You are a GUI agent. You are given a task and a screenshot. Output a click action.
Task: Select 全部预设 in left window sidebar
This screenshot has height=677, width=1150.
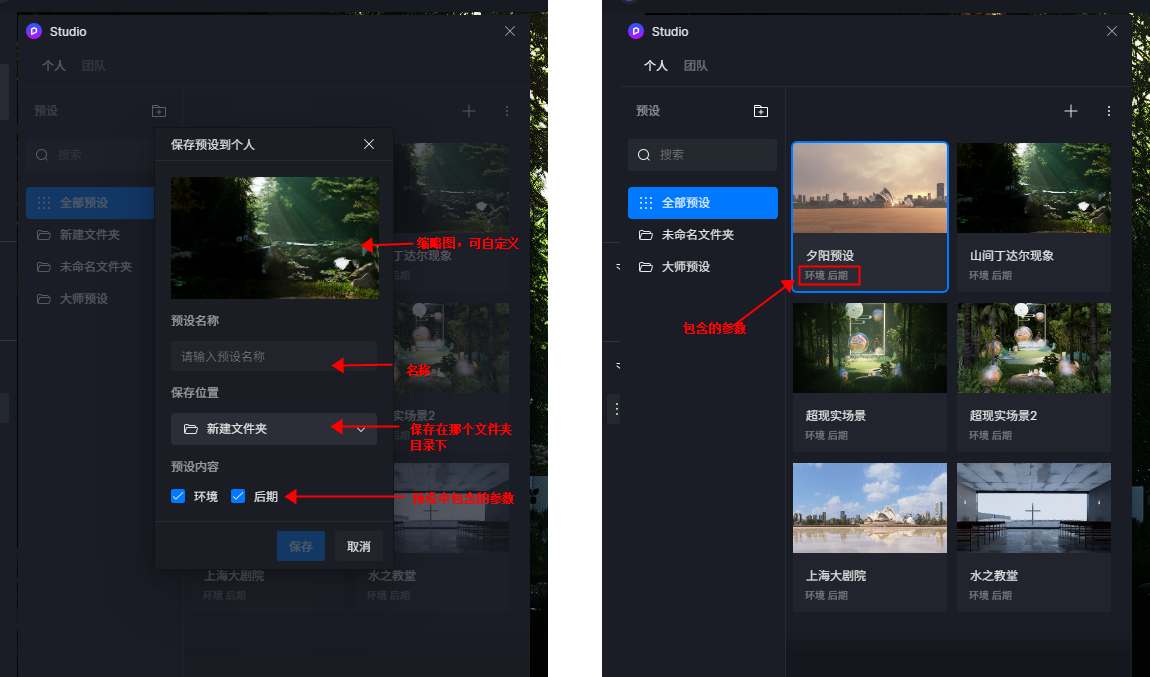(90, 203)
